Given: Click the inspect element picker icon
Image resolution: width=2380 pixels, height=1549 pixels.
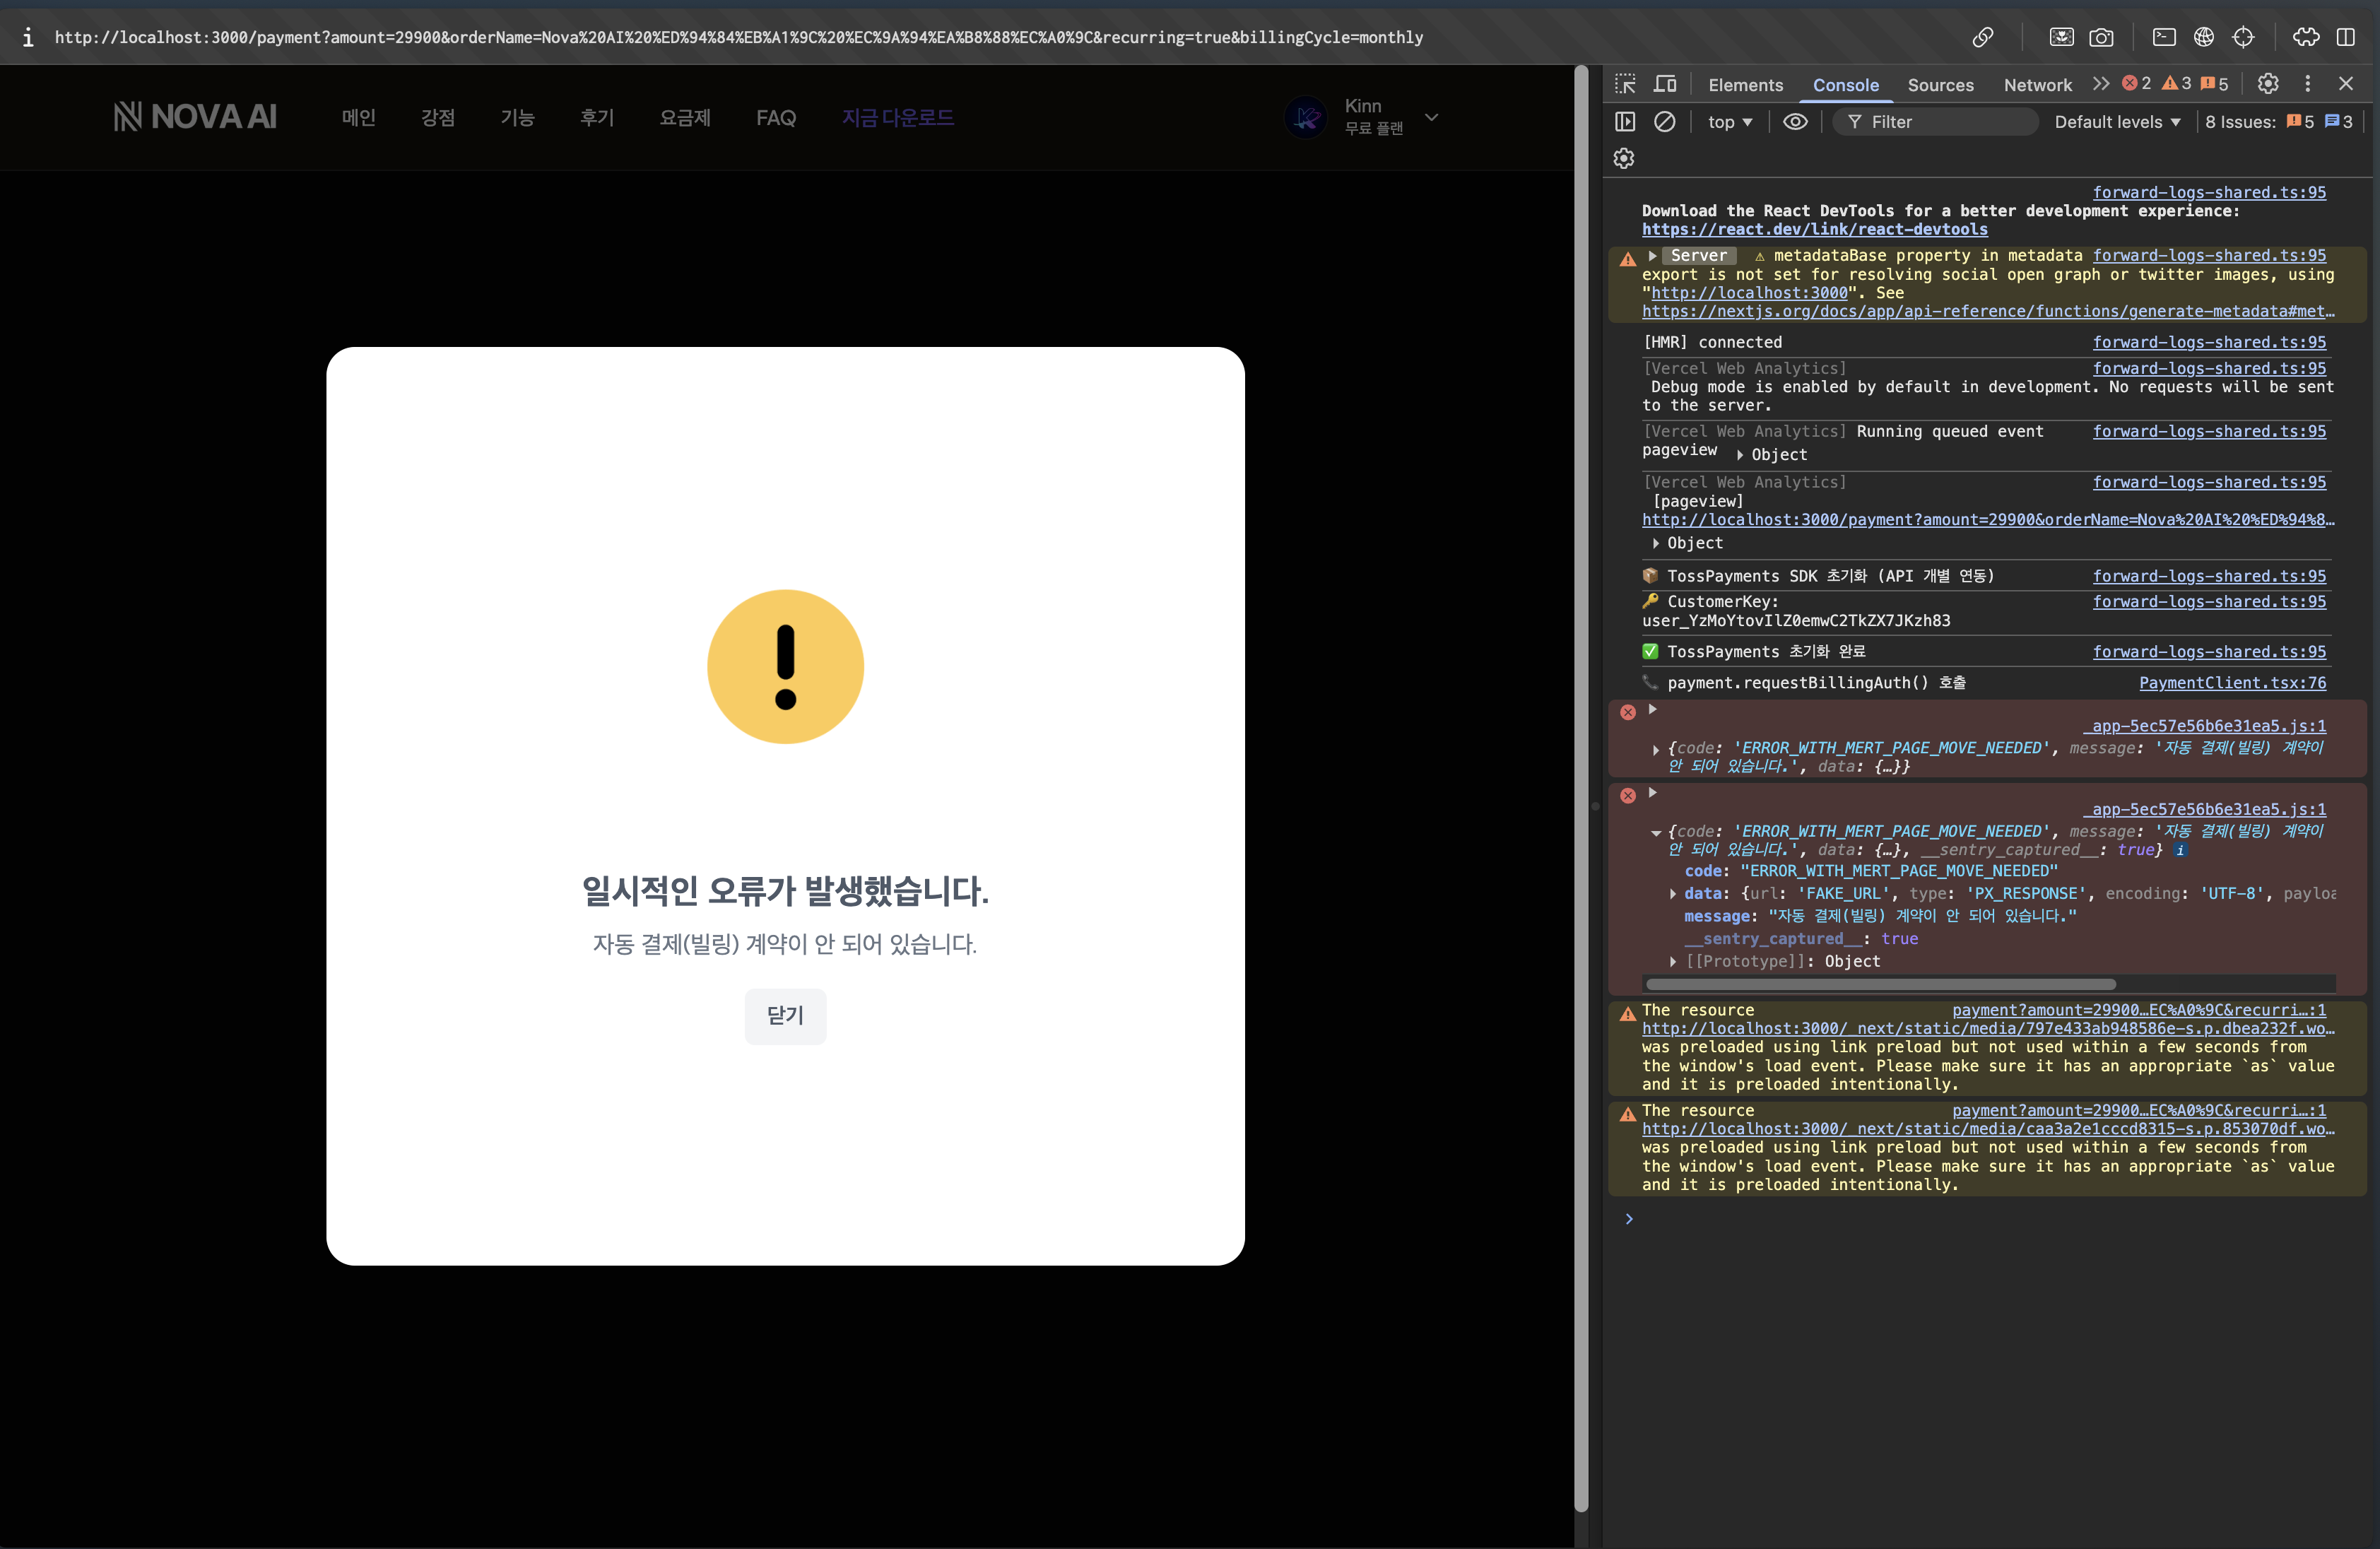Looking at the screenshot, I should (x=1625, y=84).
